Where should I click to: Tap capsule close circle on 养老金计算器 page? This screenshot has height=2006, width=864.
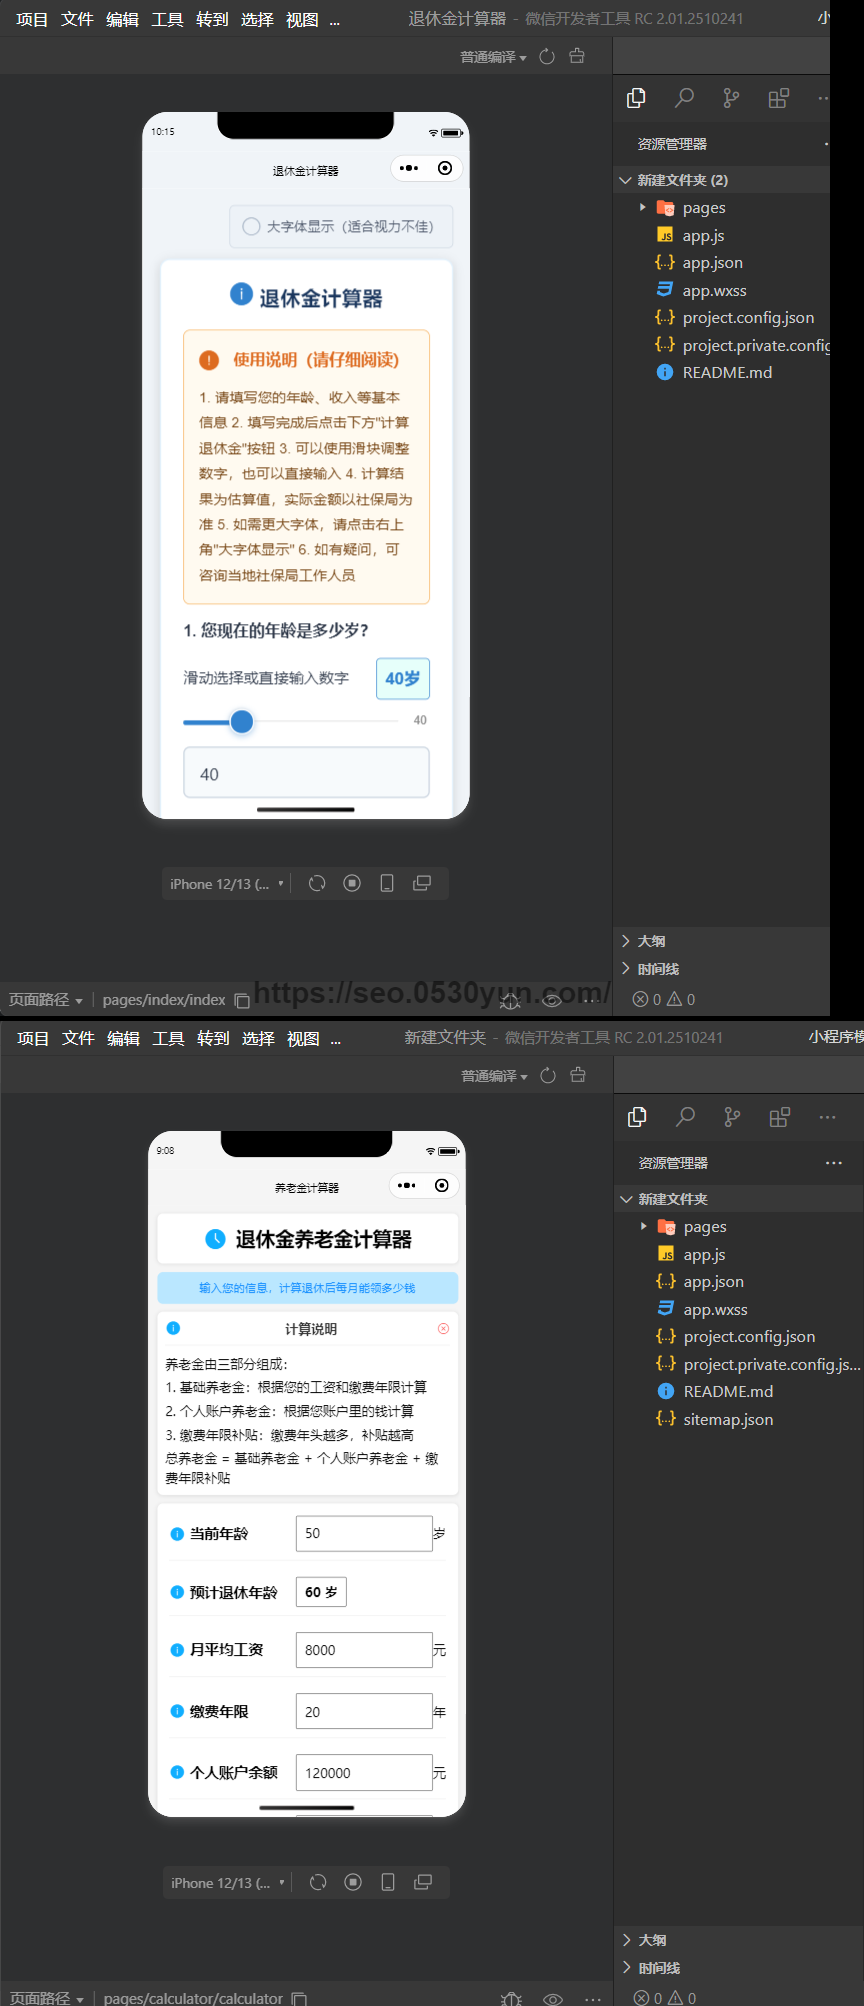tap(442, 1185)
